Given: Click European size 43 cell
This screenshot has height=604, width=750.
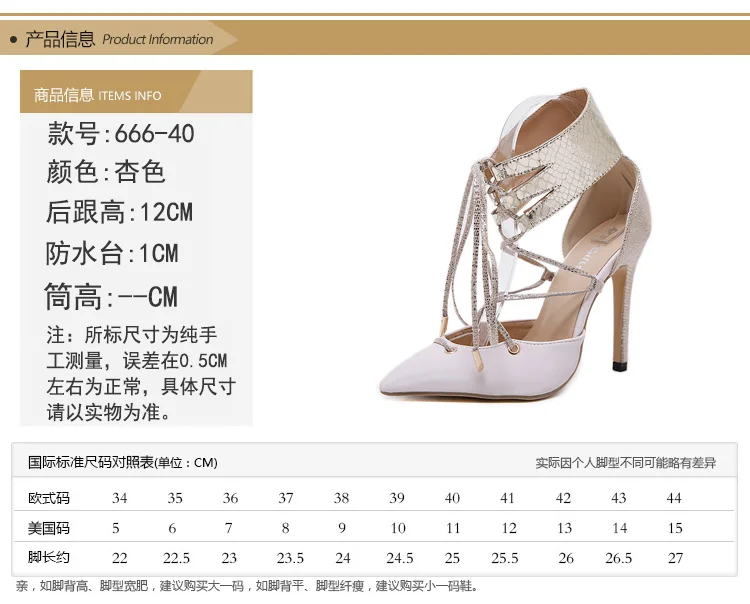Looking at the screenshot, I should tap(618, 498).
